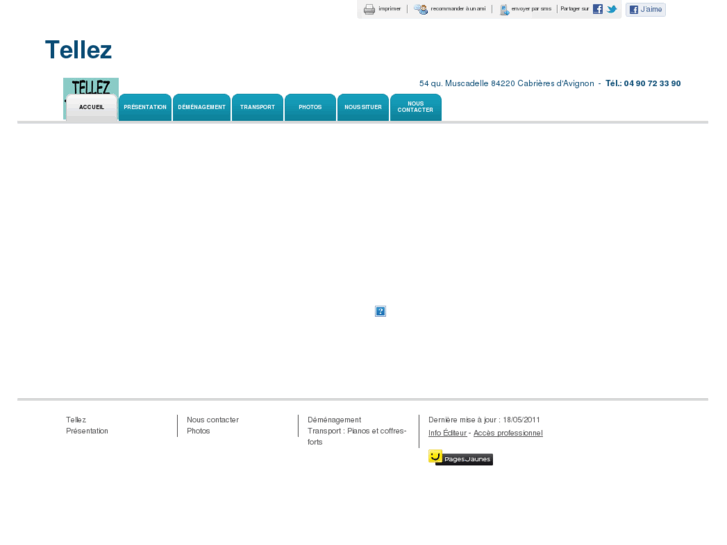
Task: Open the Nous situer tab
Action: (x=363, y=107)
